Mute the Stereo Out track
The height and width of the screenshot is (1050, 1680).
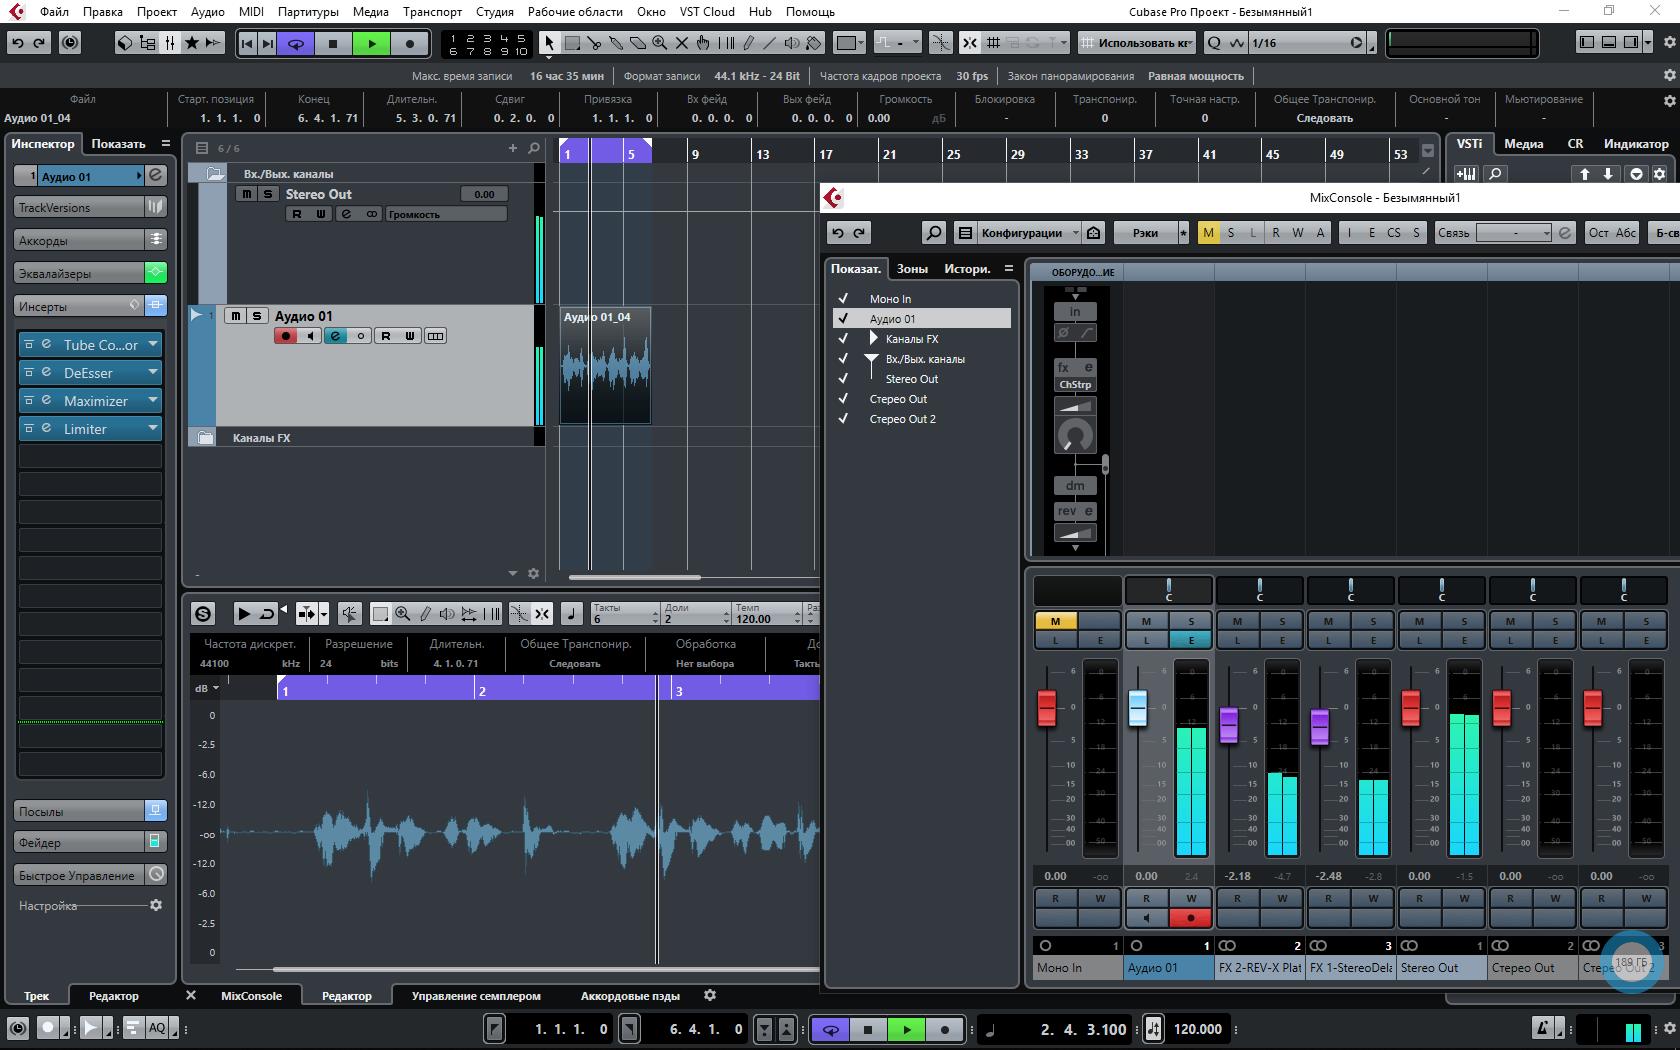tap(246, 194)
